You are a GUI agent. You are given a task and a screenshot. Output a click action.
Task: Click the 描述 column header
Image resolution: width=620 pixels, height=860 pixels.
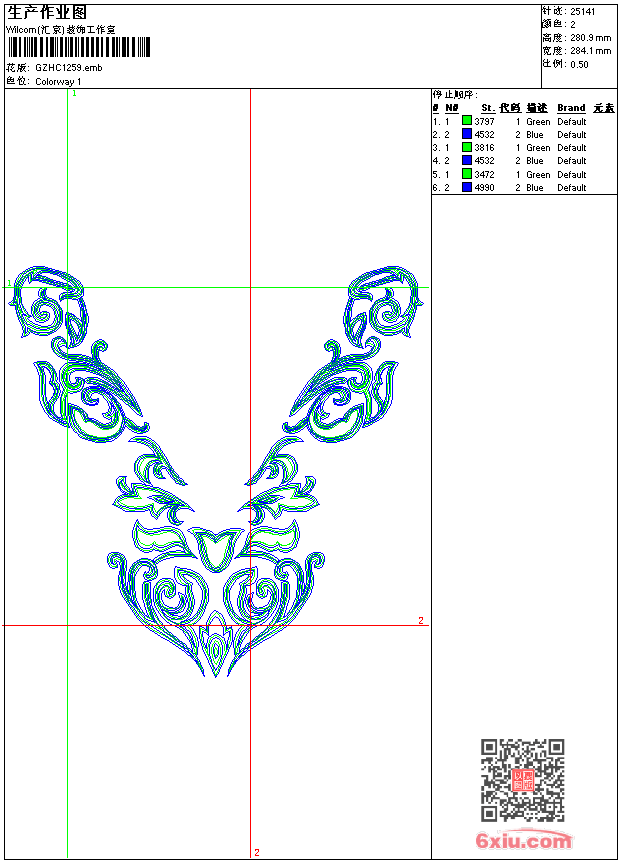537,108
